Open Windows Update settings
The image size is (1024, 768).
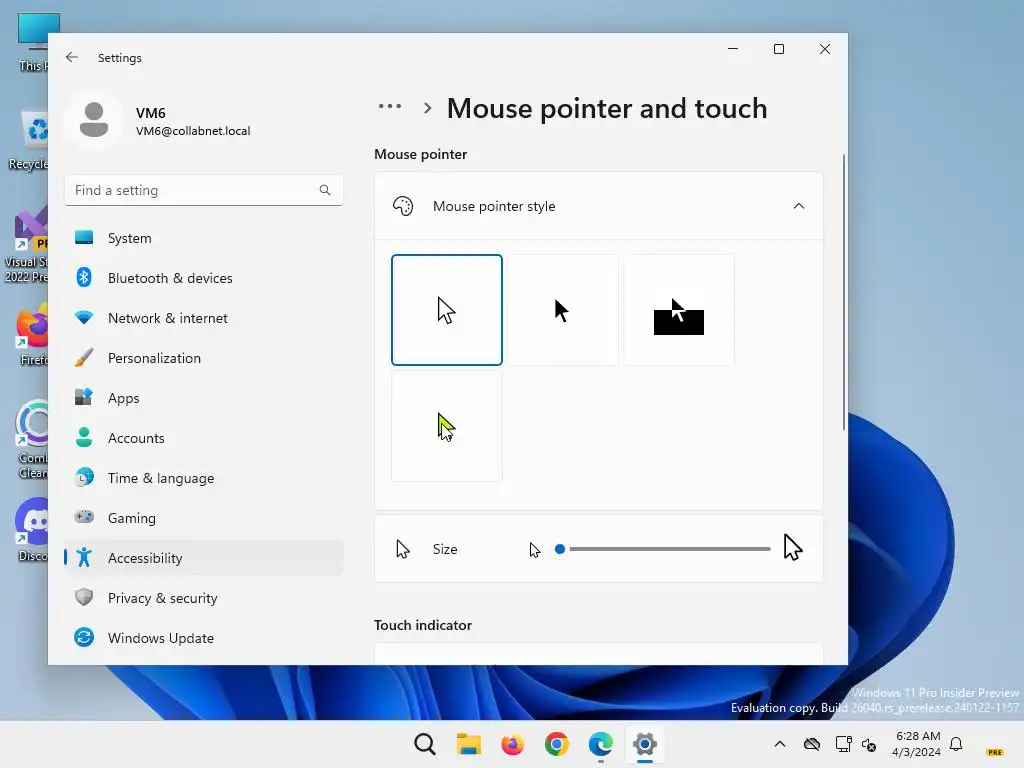pyautogui.click(x=204, y=638)
